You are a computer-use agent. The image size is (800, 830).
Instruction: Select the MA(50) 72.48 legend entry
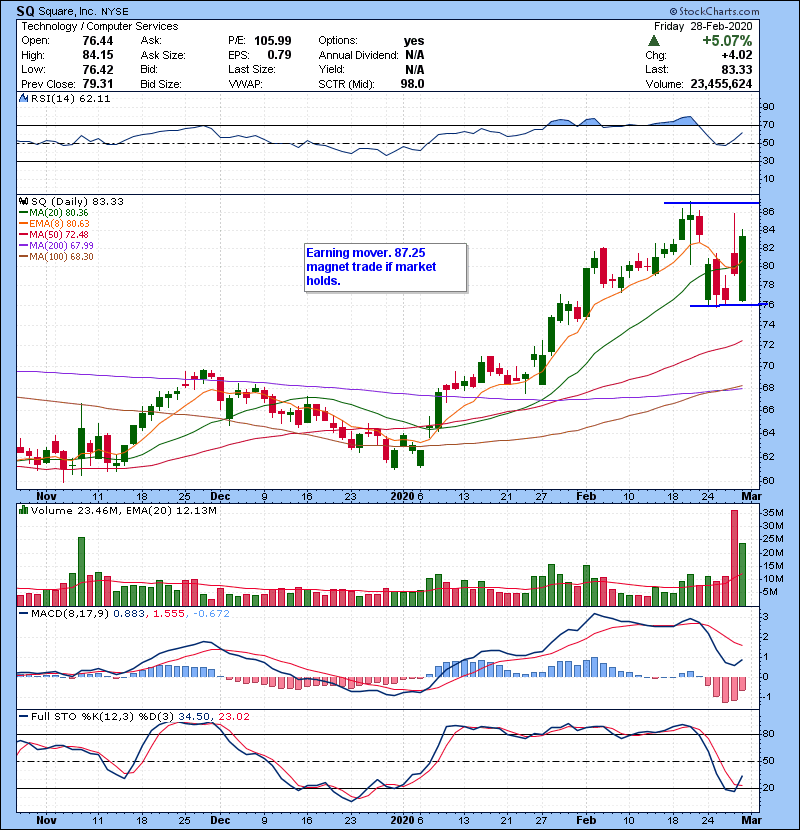point(54,235)
